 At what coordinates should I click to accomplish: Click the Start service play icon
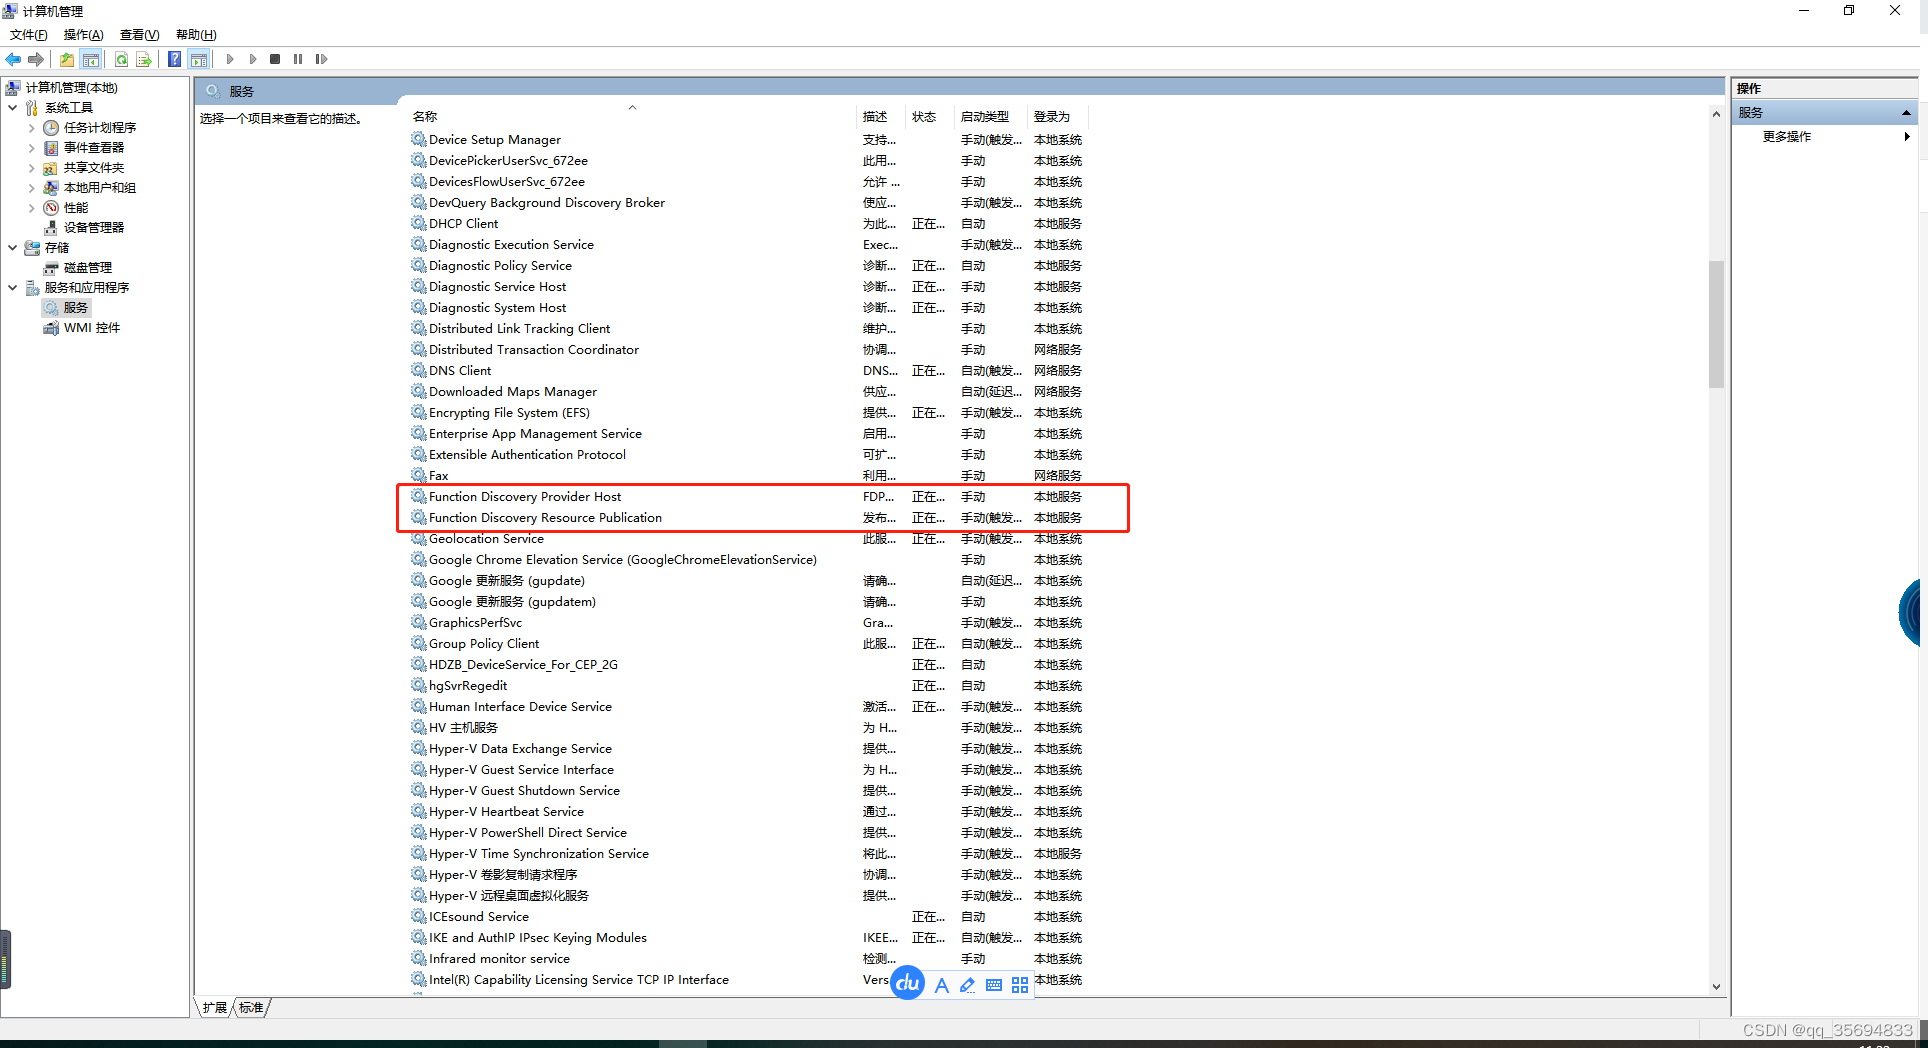pos(230,59)
